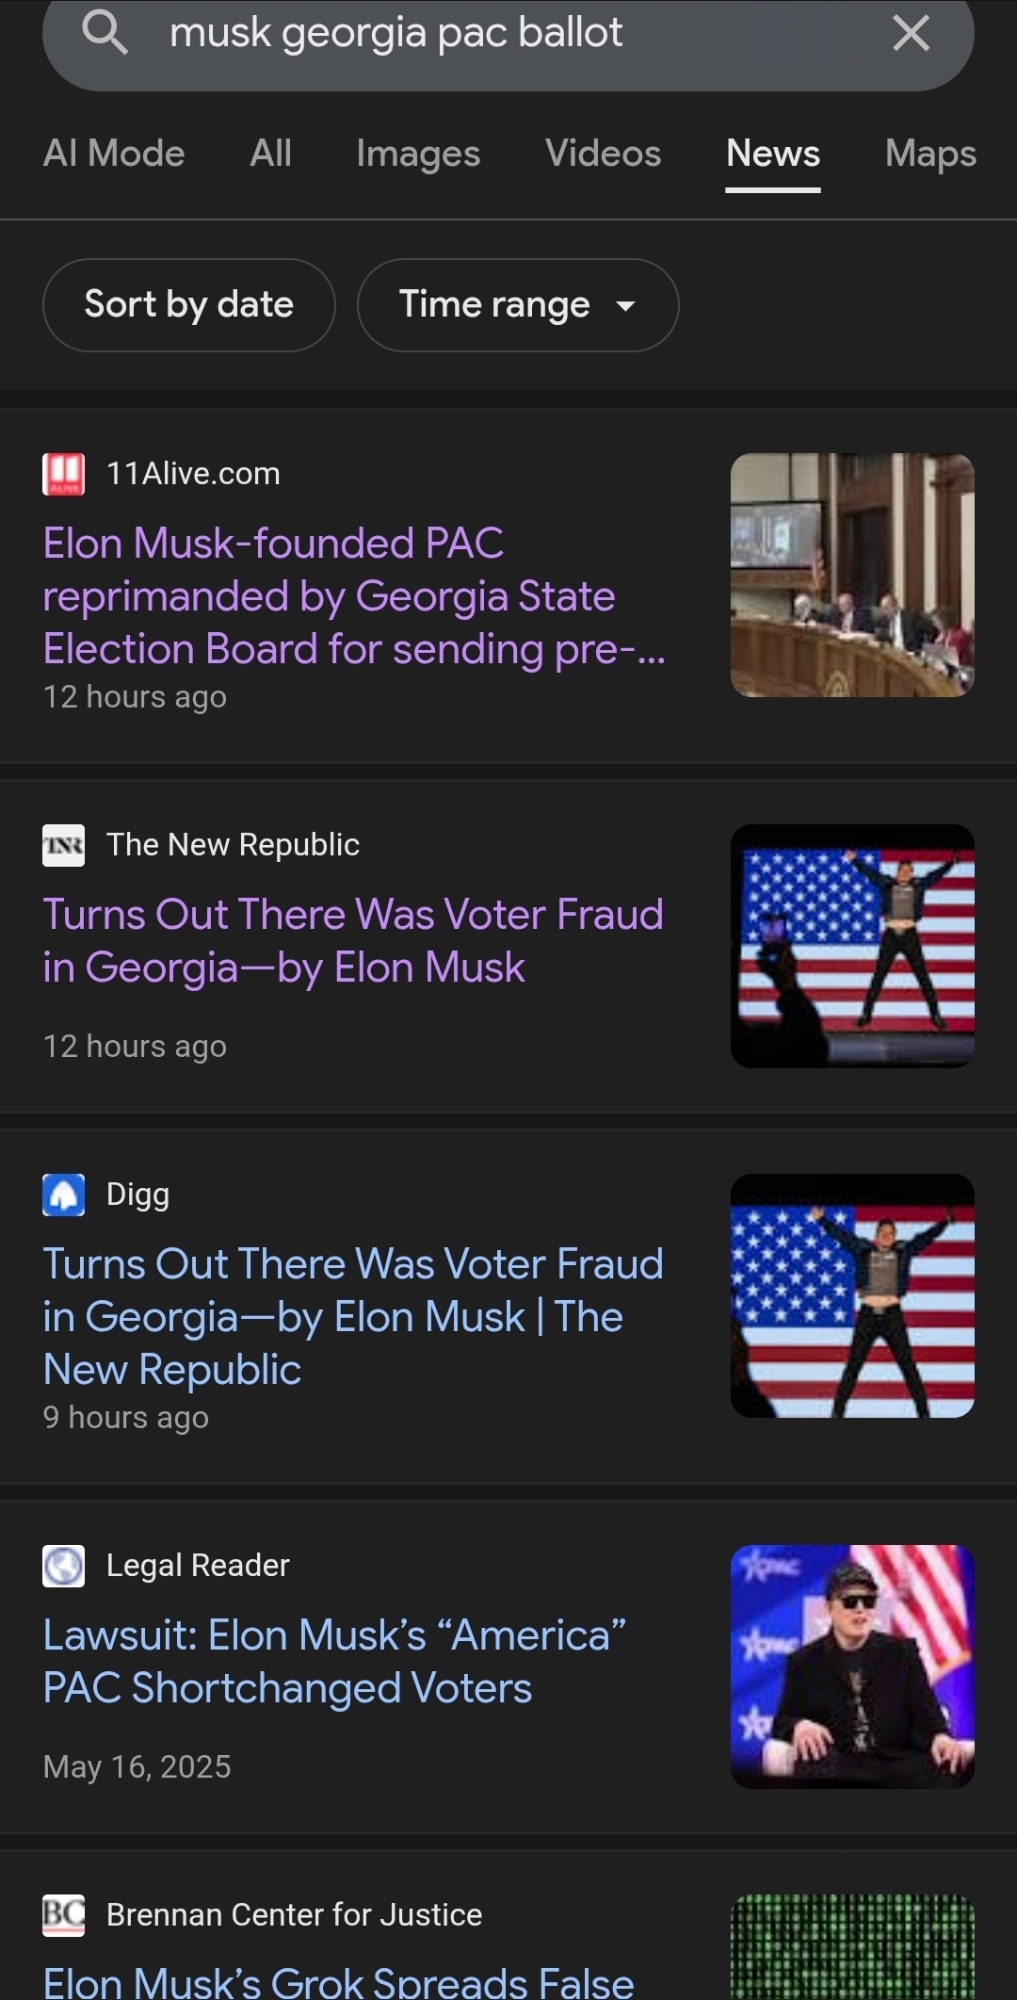This screenshot has width=1017, height=2000.
Task: Tap the Digg site favicon
Action: 63,1195
